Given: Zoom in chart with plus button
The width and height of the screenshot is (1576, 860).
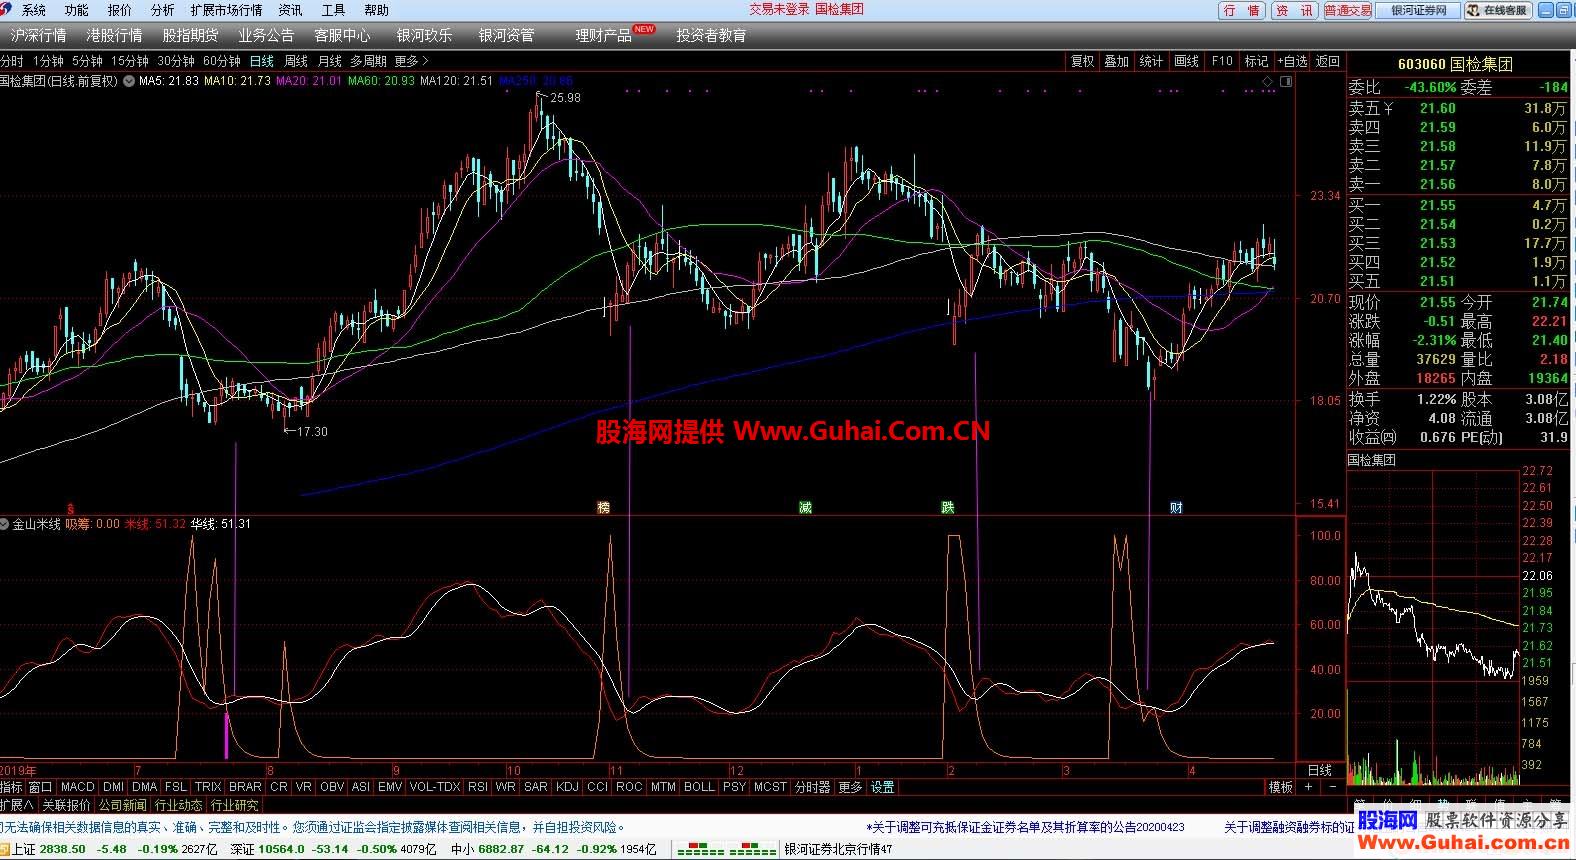Looking at the screenshot, I should (x=1308, y=787).
